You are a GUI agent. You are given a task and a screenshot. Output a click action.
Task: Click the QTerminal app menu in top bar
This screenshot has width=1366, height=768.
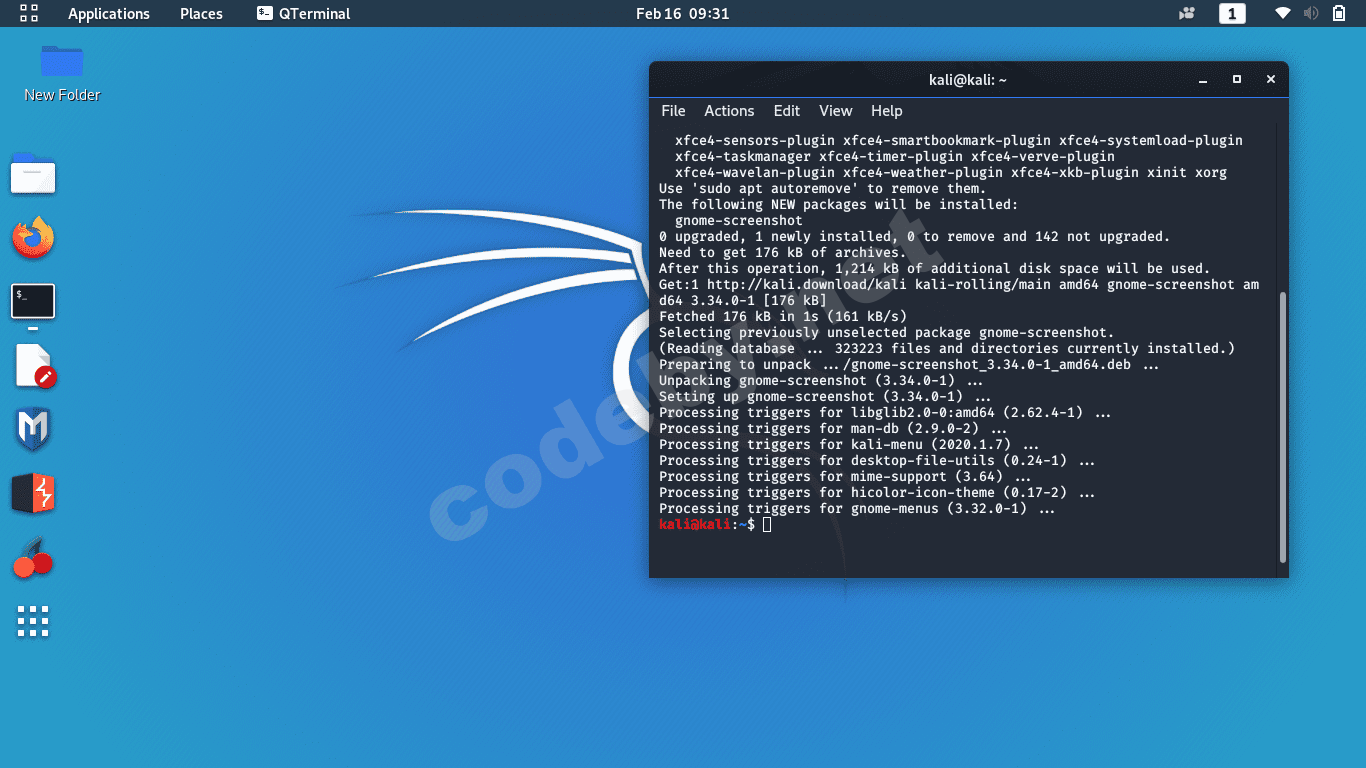coord(303,13)
